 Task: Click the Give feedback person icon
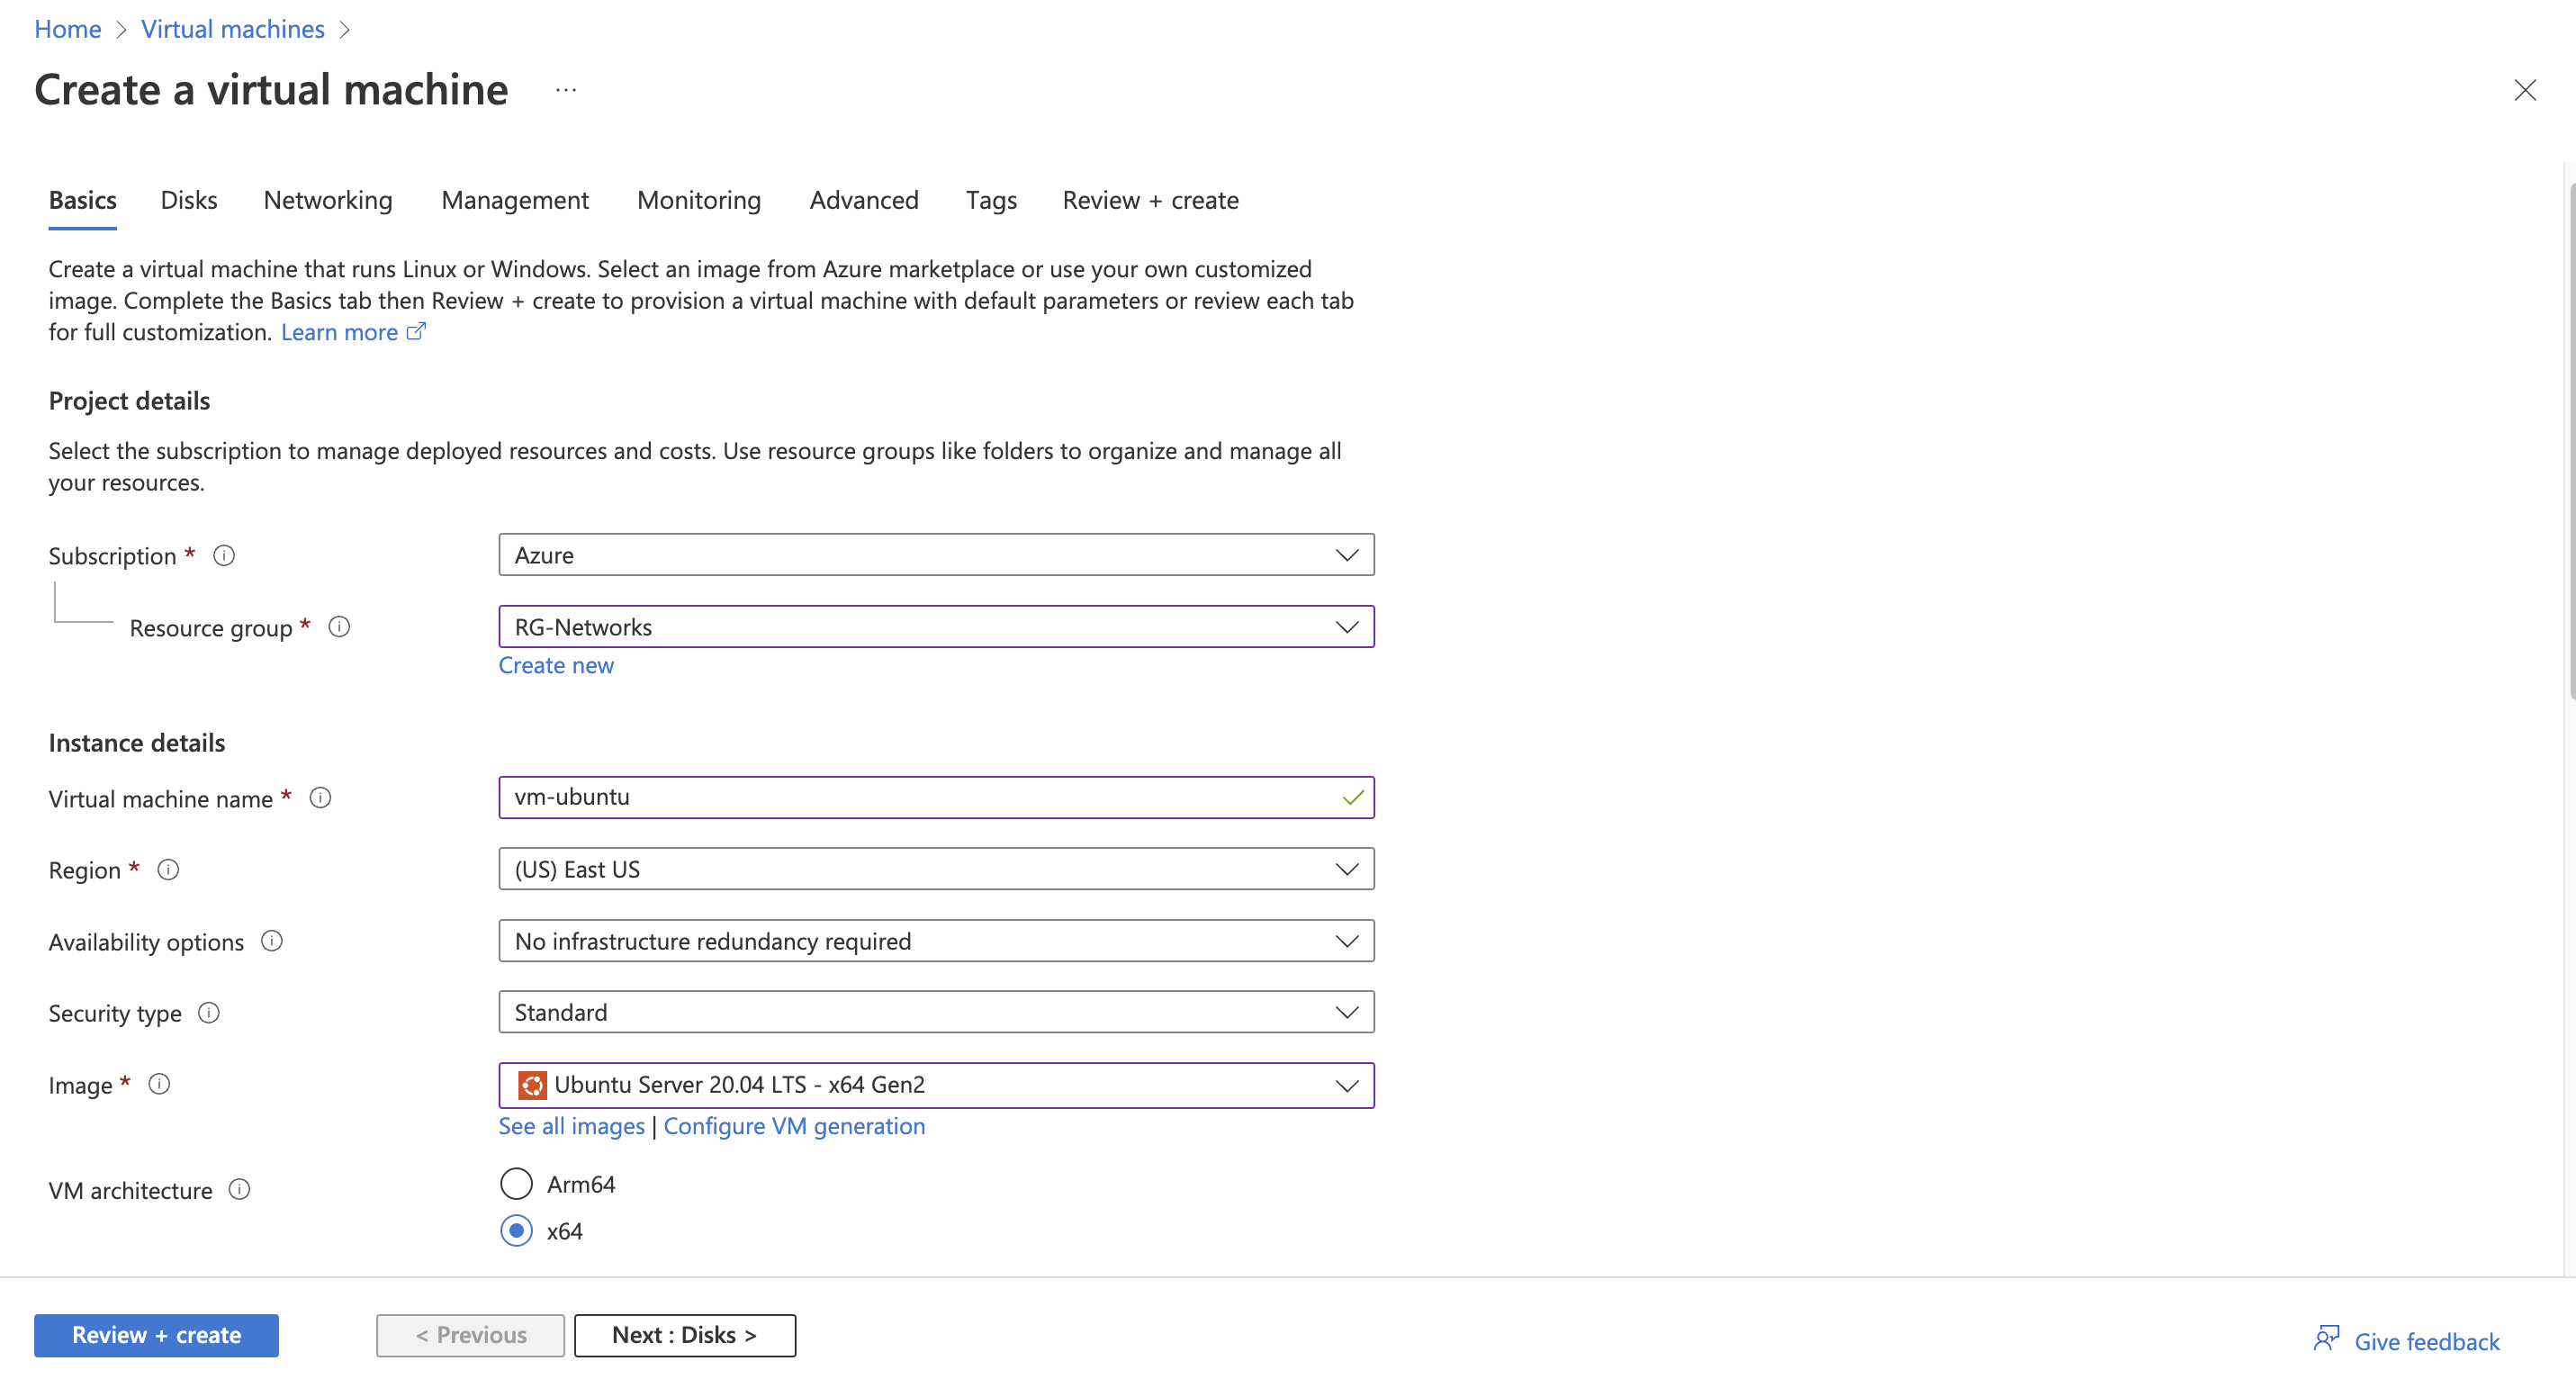pyautogui.click(x=2326, y=1339)
